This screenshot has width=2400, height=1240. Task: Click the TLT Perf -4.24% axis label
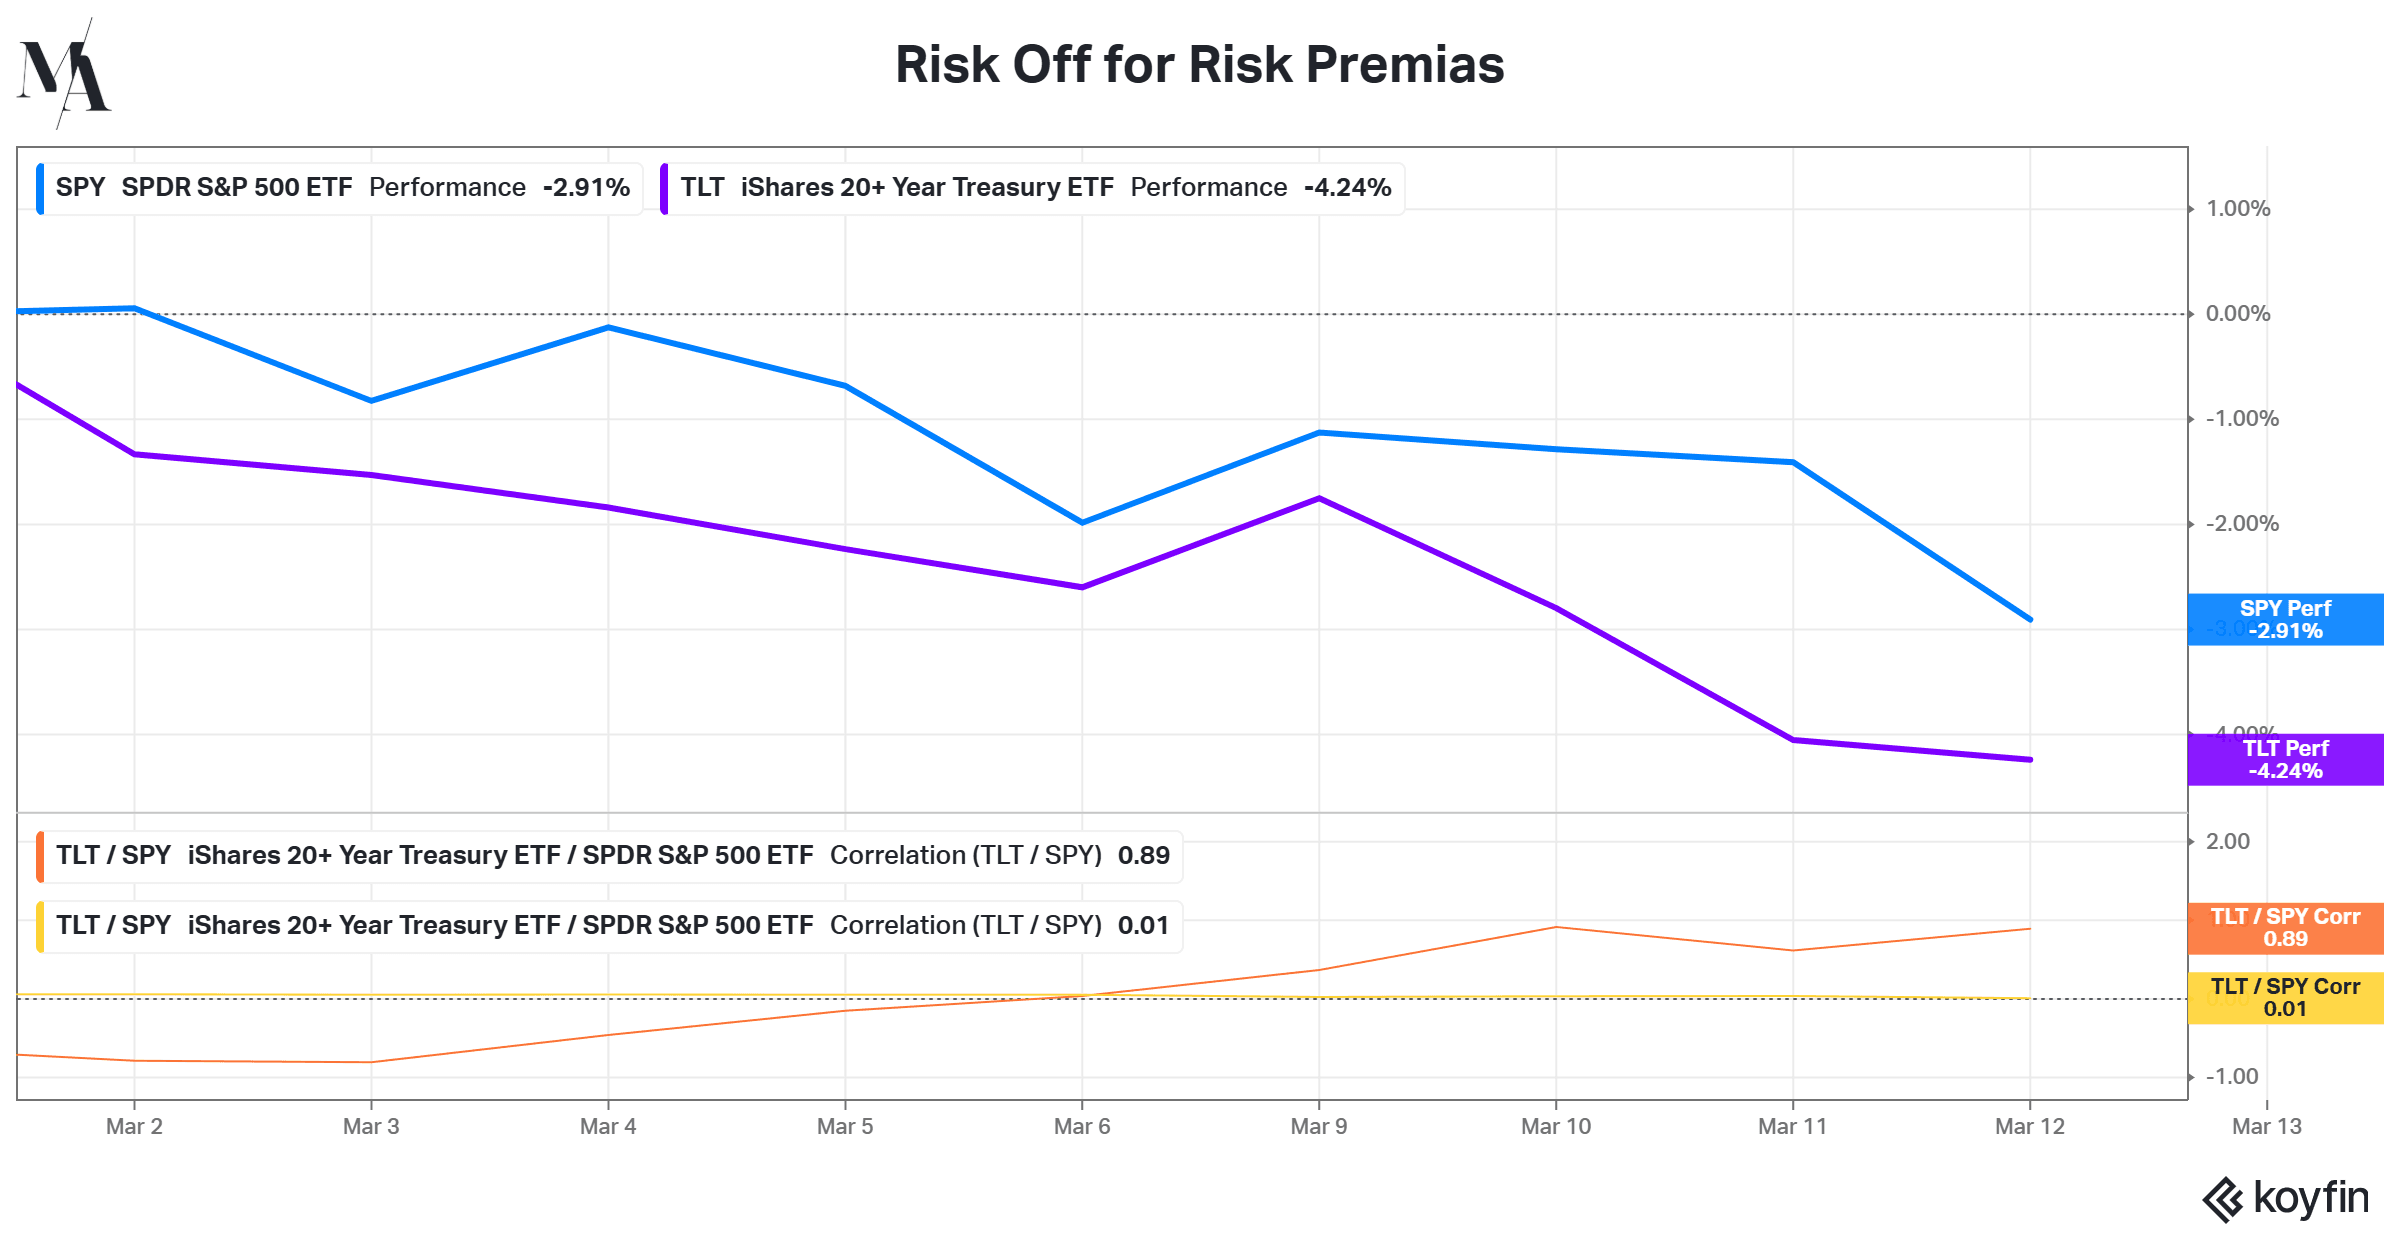click(2285, 760)
